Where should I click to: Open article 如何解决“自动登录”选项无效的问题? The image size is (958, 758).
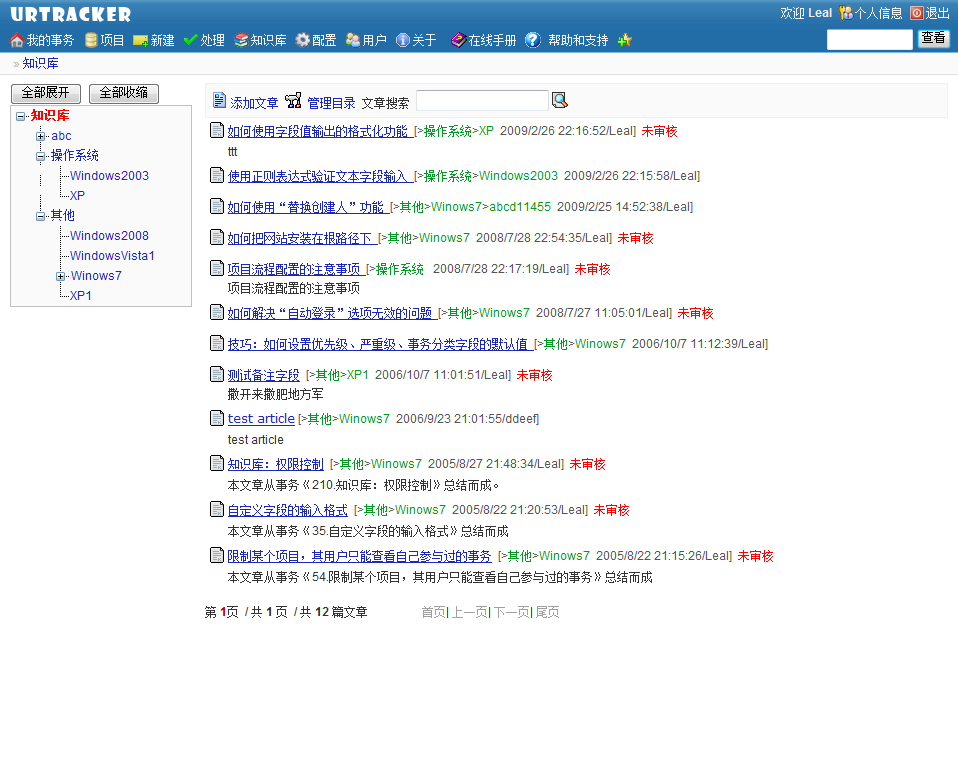(331, 313)
